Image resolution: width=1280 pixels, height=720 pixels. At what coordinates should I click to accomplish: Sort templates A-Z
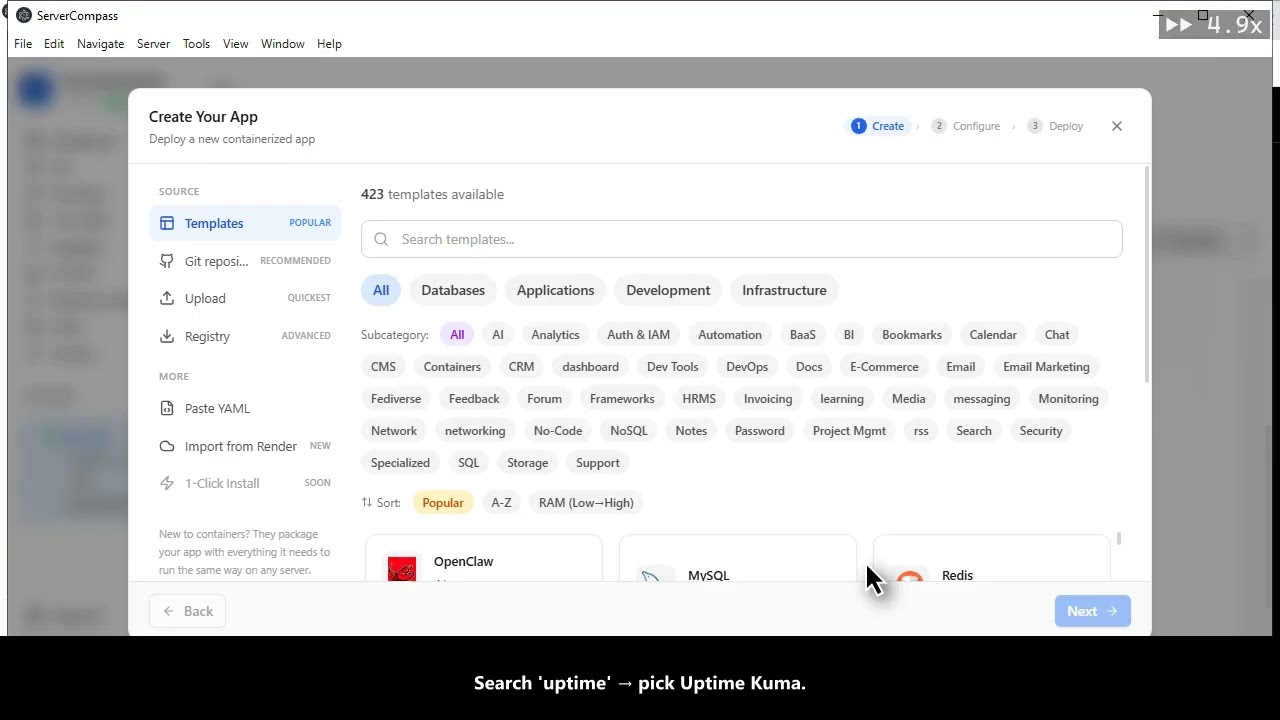501,503
